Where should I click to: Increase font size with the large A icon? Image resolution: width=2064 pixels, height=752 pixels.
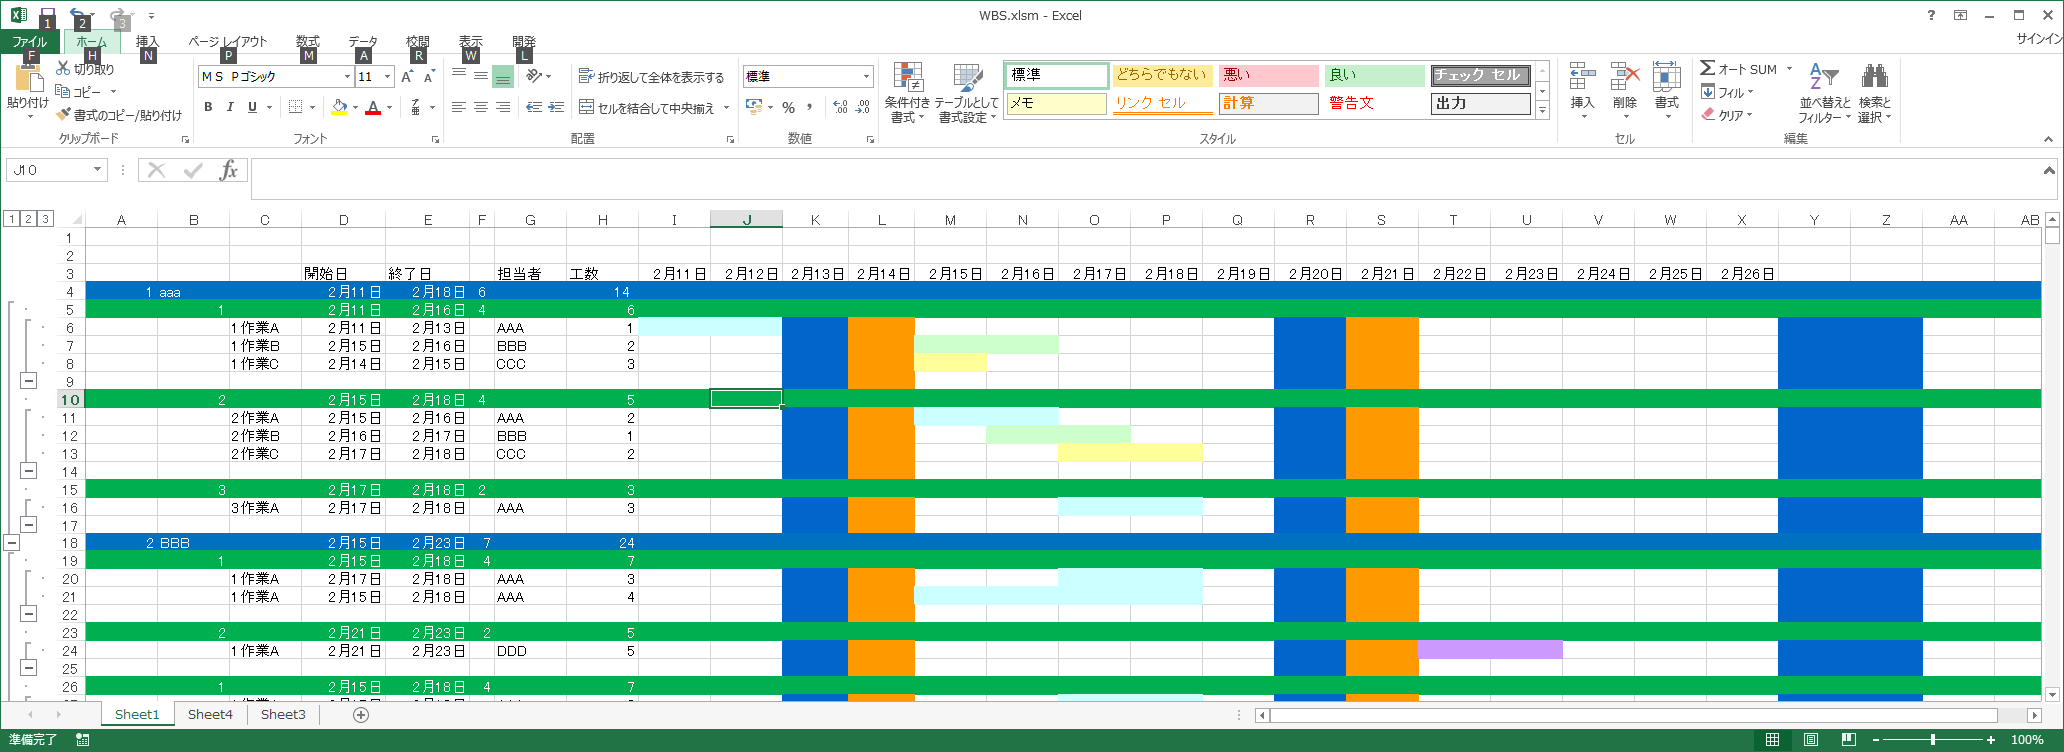[407, 77]
